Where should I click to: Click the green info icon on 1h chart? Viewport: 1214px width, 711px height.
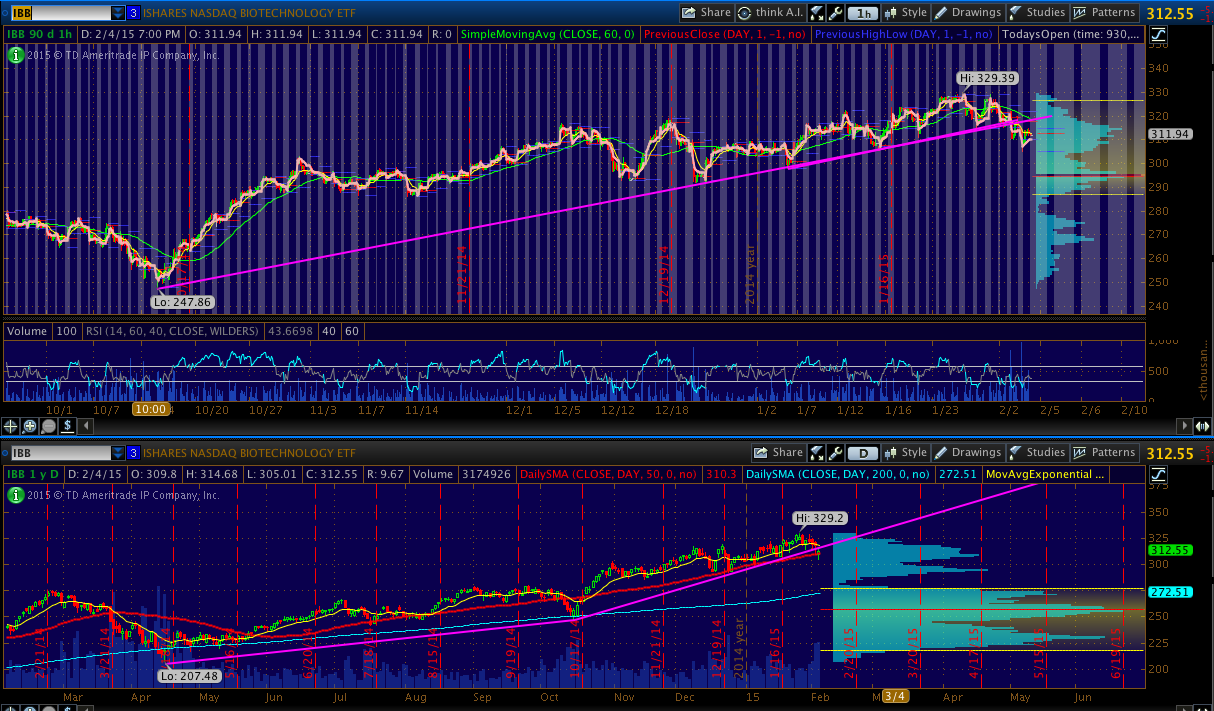click(x=15, y=55)
